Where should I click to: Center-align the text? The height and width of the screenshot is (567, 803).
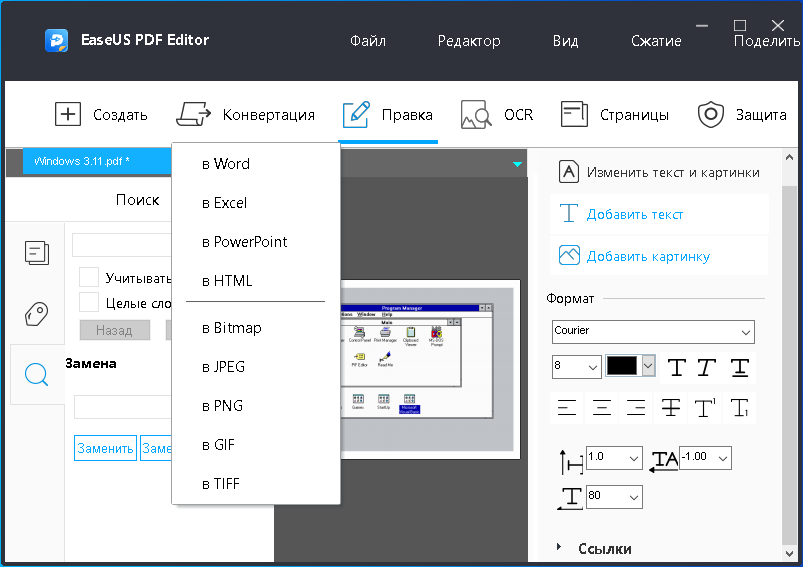[602, 408]
